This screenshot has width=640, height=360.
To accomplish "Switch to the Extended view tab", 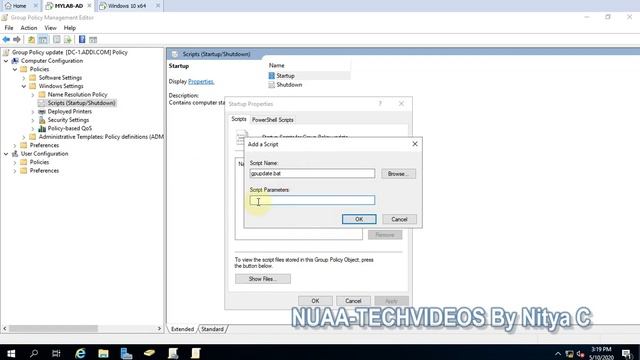I will tap(182, 329).
